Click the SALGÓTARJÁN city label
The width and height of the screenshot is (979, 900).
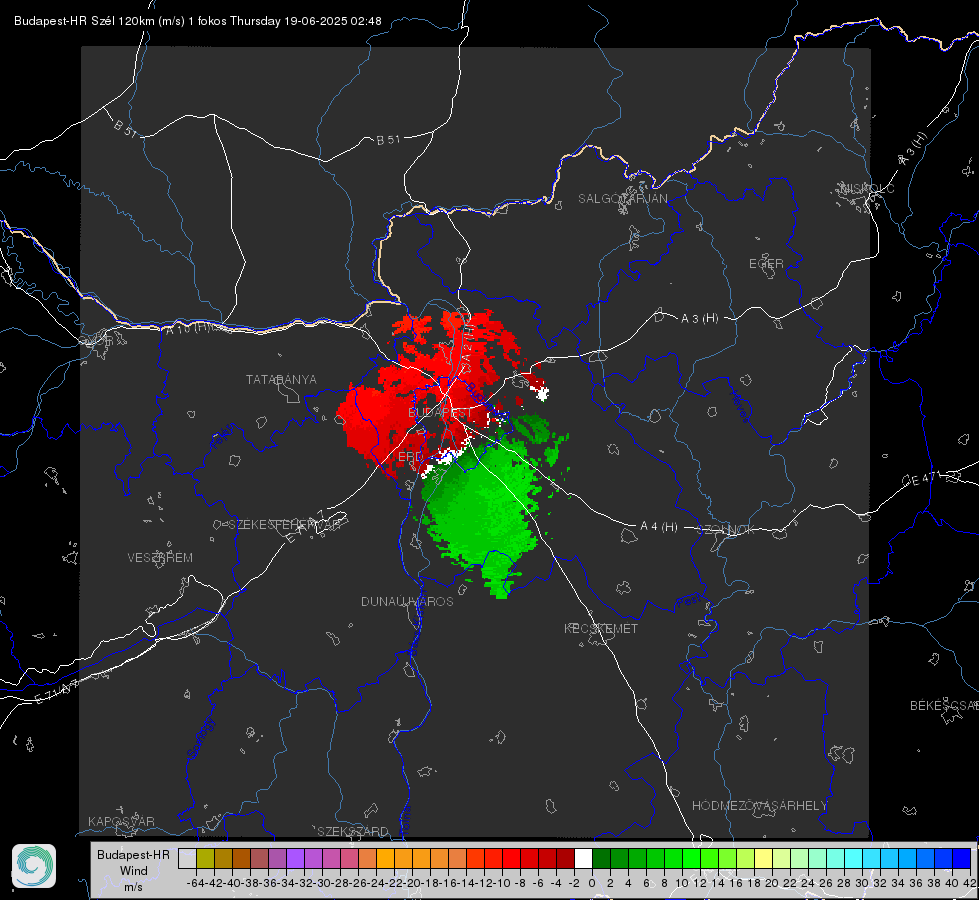622,199
